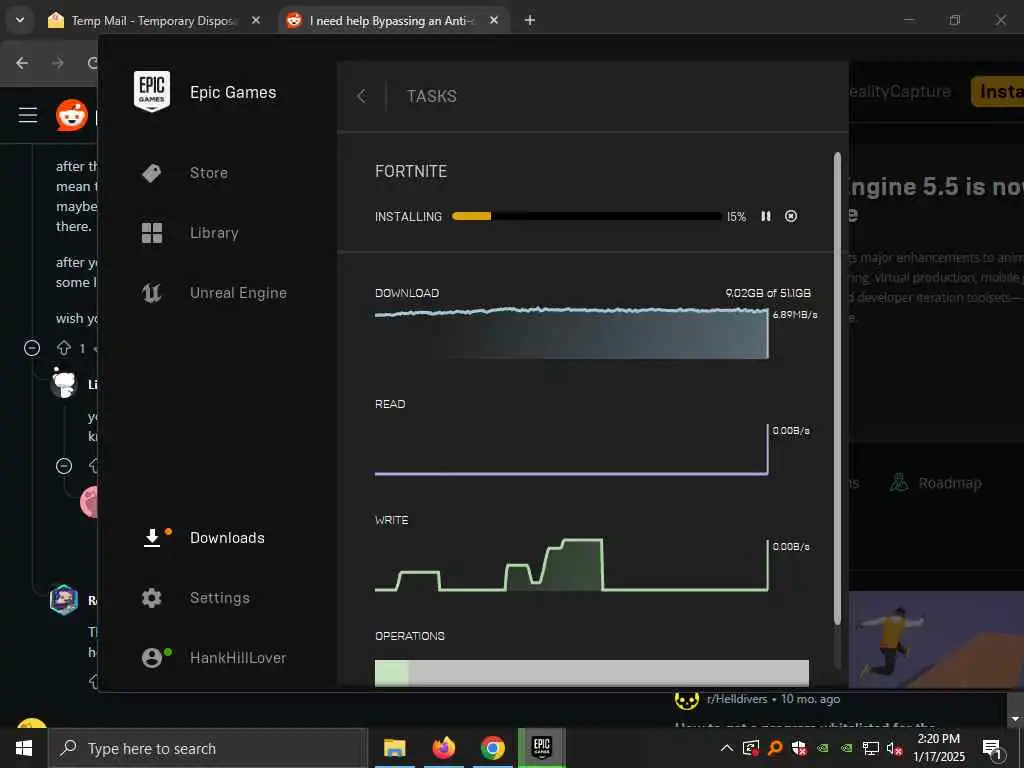Click the Epic Games logo icon
Screen dimensions: 1024x768
pos(152,91)
